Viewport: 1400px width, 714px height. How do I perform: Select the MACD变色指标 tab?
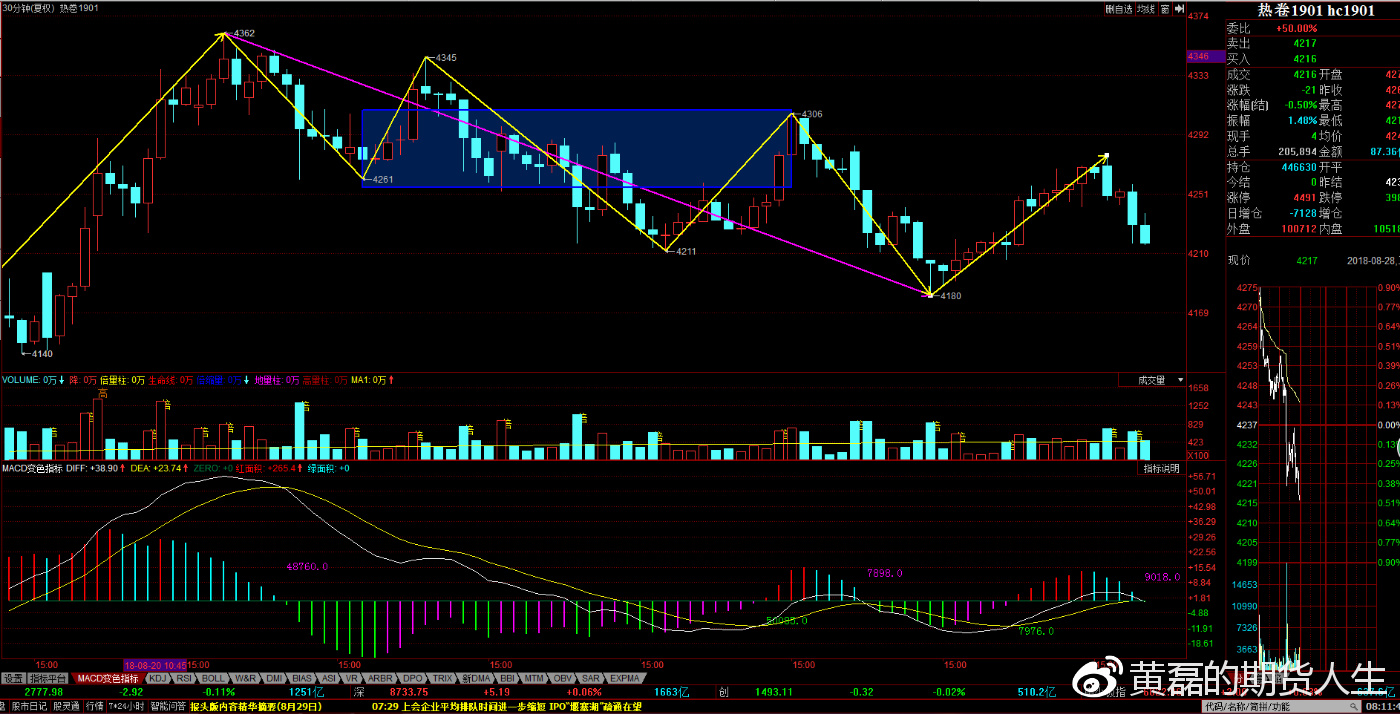(109, 678)
